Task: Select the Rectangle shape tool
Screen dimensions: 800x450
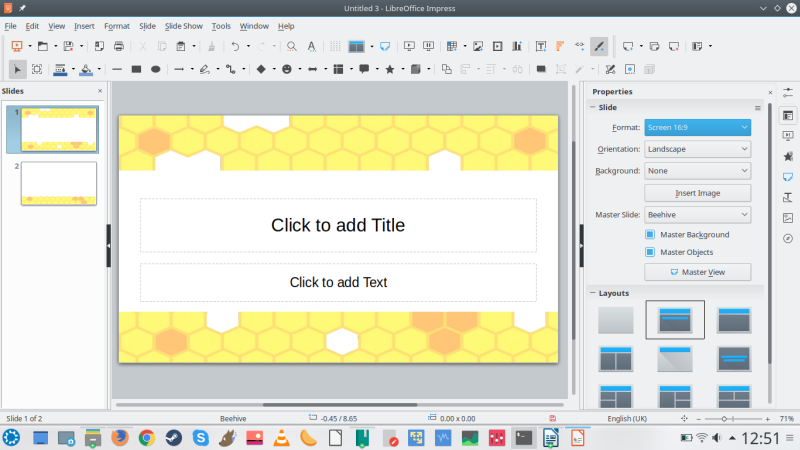Action: pos(135,69)
